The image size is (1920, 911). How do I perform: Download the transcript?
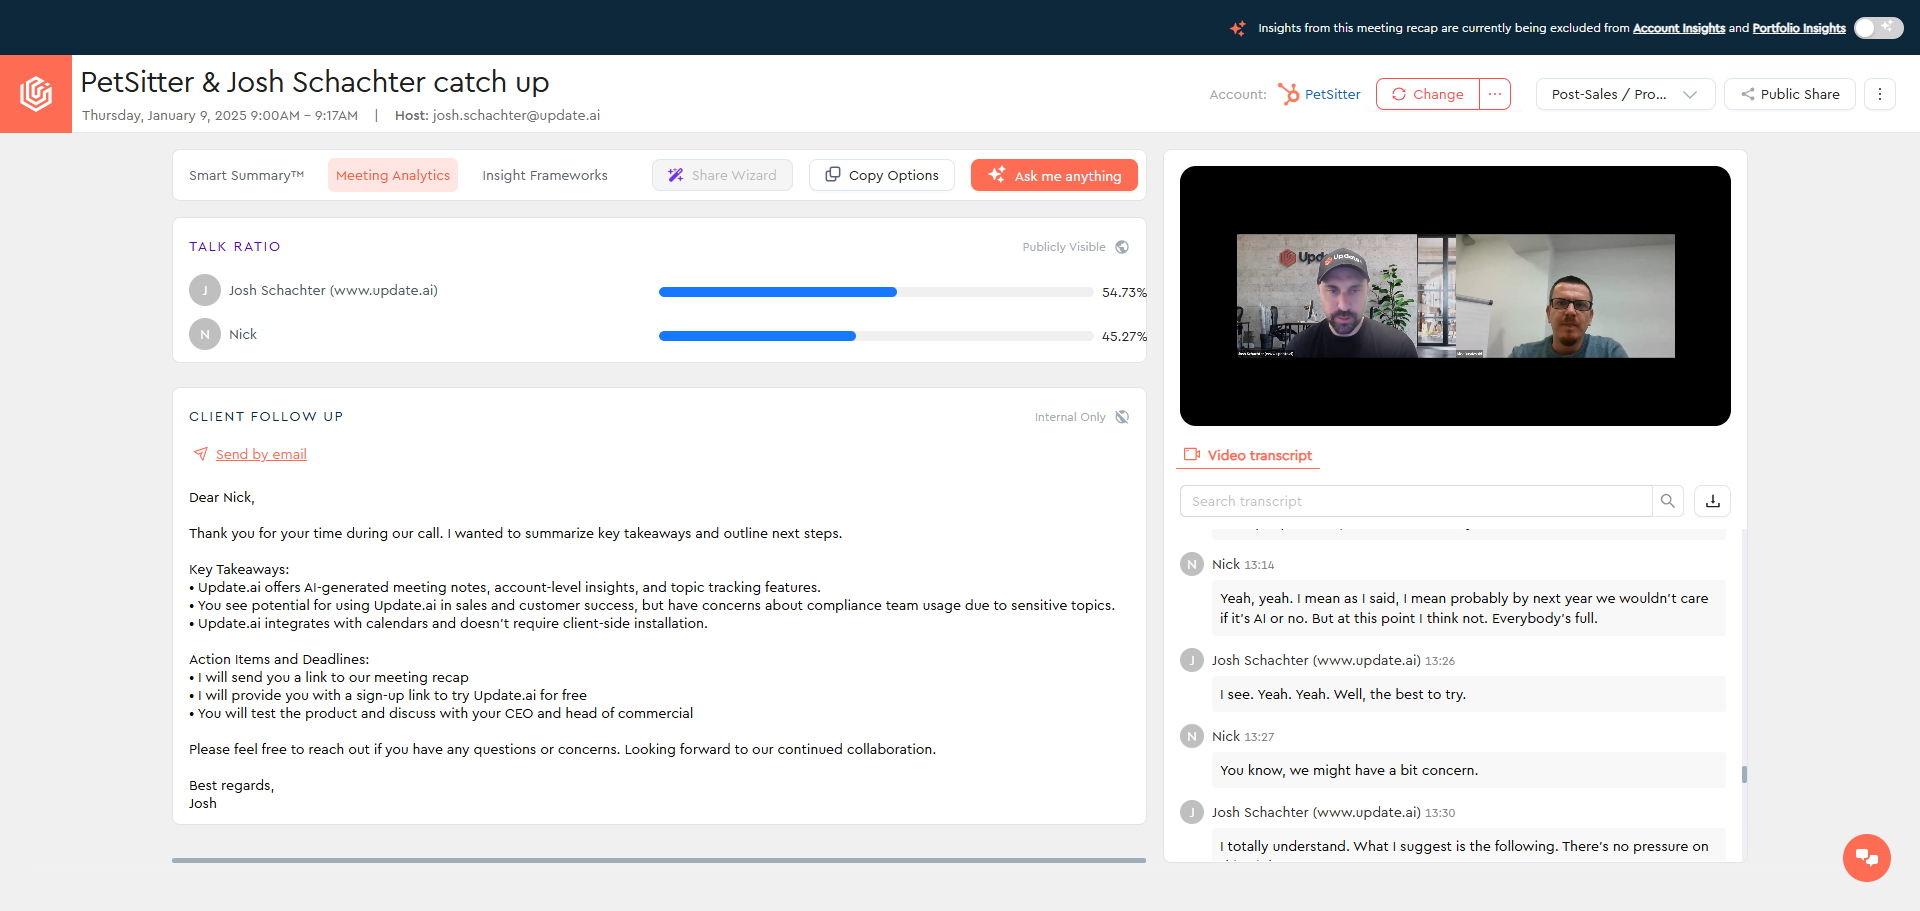click(1713, 501)
